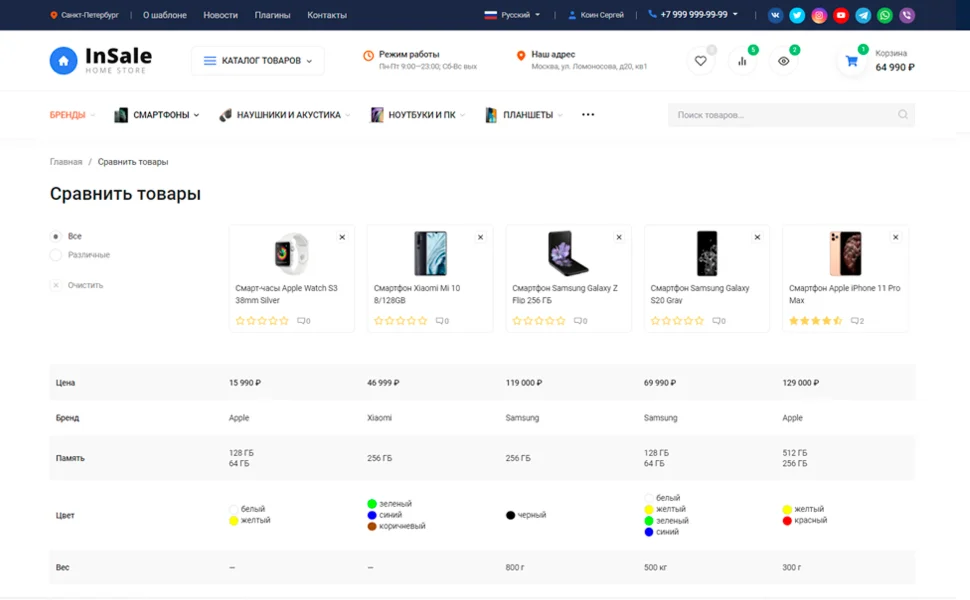This screenshot has height=600, width=970.
Task: Click the black color swatch for Galaxy Z Flip
Action: (511, 515)
